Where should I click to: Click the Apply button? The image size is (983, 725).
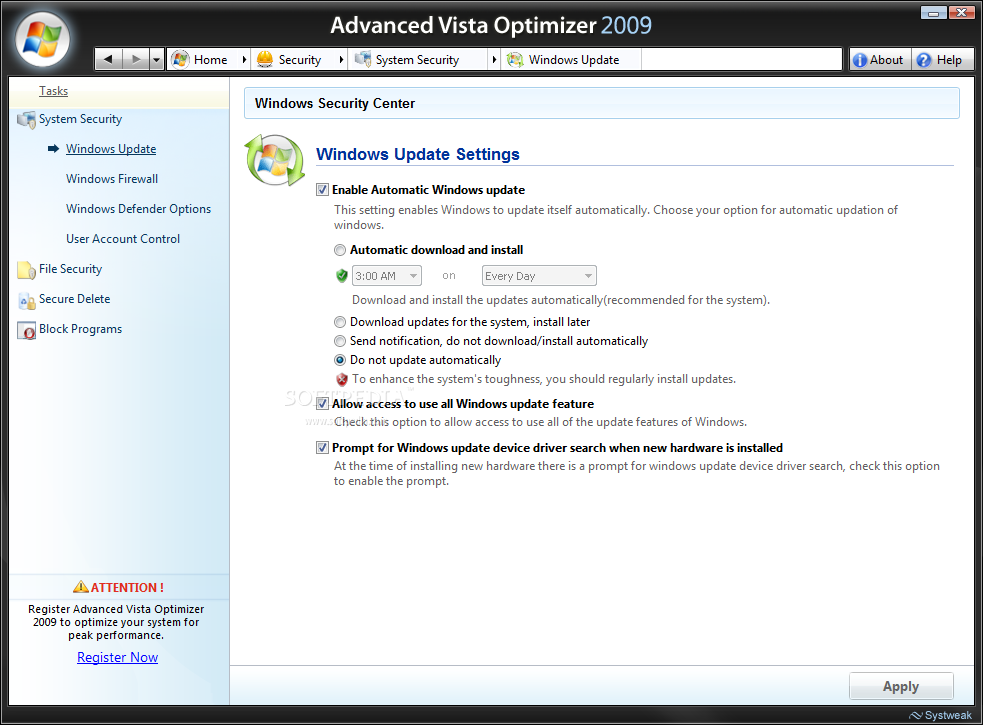point(901,686)
